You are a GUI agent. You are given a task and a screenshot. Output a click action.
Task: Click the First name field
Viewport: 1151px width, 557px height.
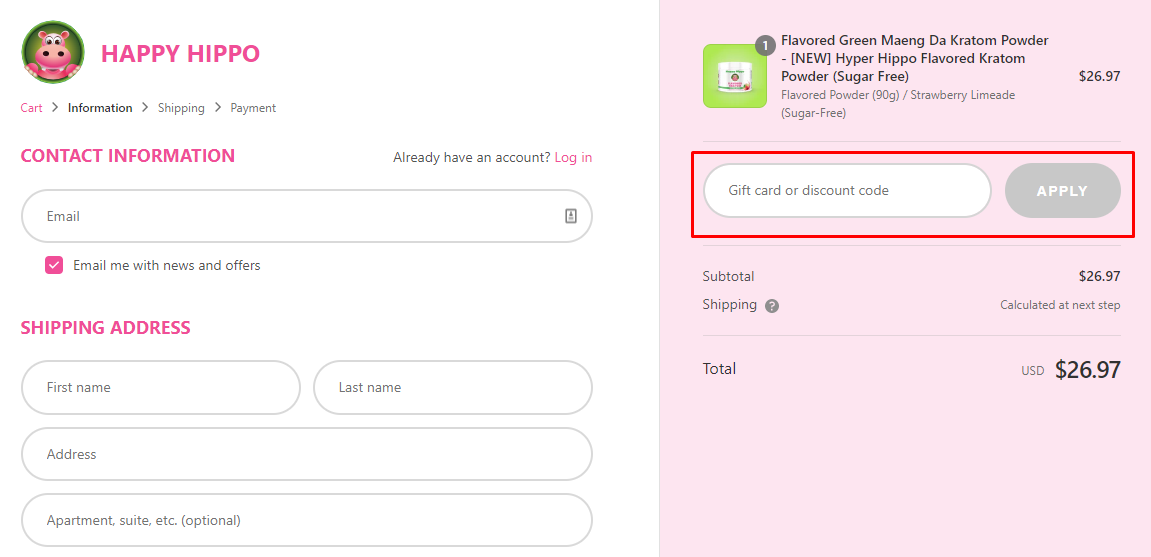160,387
